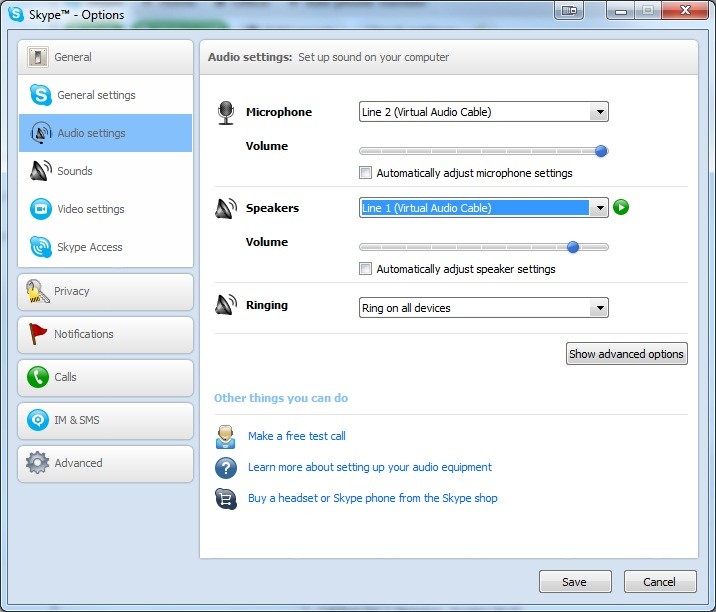Click the Notifications red flag icon

(37, 334)
